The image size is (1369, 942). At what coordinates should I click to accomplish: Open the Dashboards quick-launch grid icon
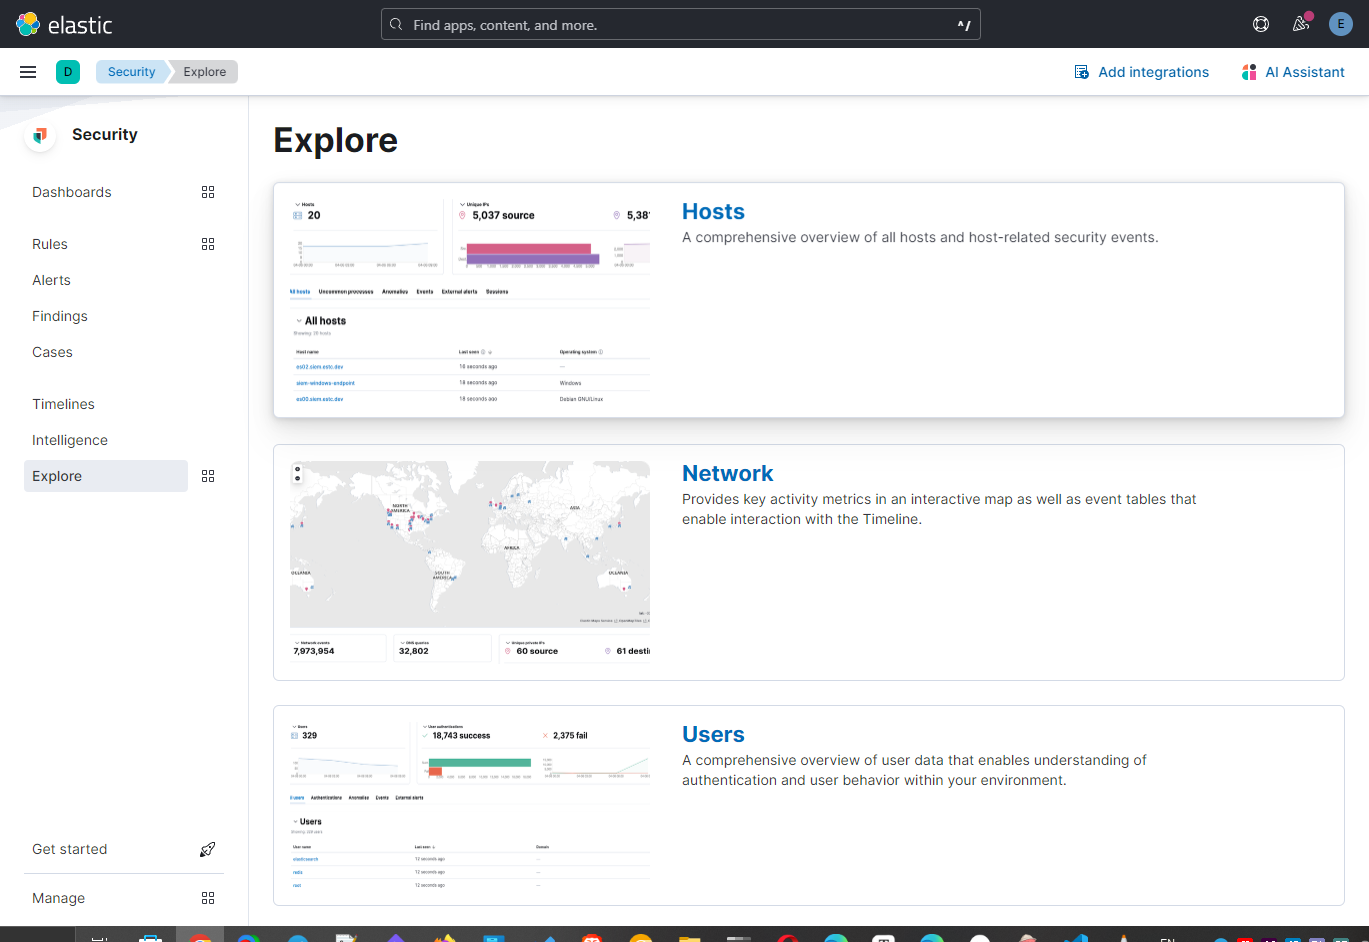click(x=208, y=192)
